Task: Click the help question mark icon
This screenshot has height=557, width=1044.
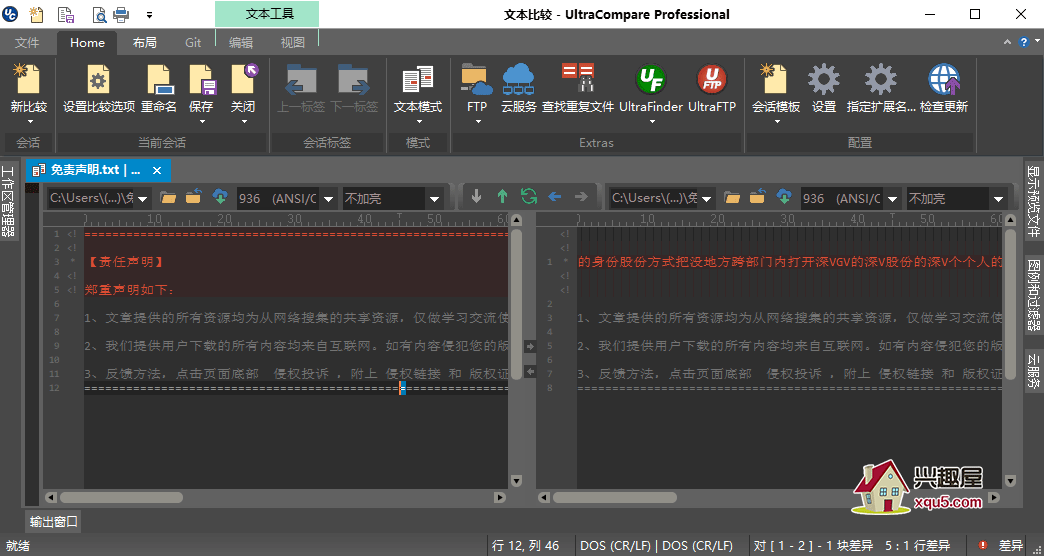Action: coord(1024,42)
